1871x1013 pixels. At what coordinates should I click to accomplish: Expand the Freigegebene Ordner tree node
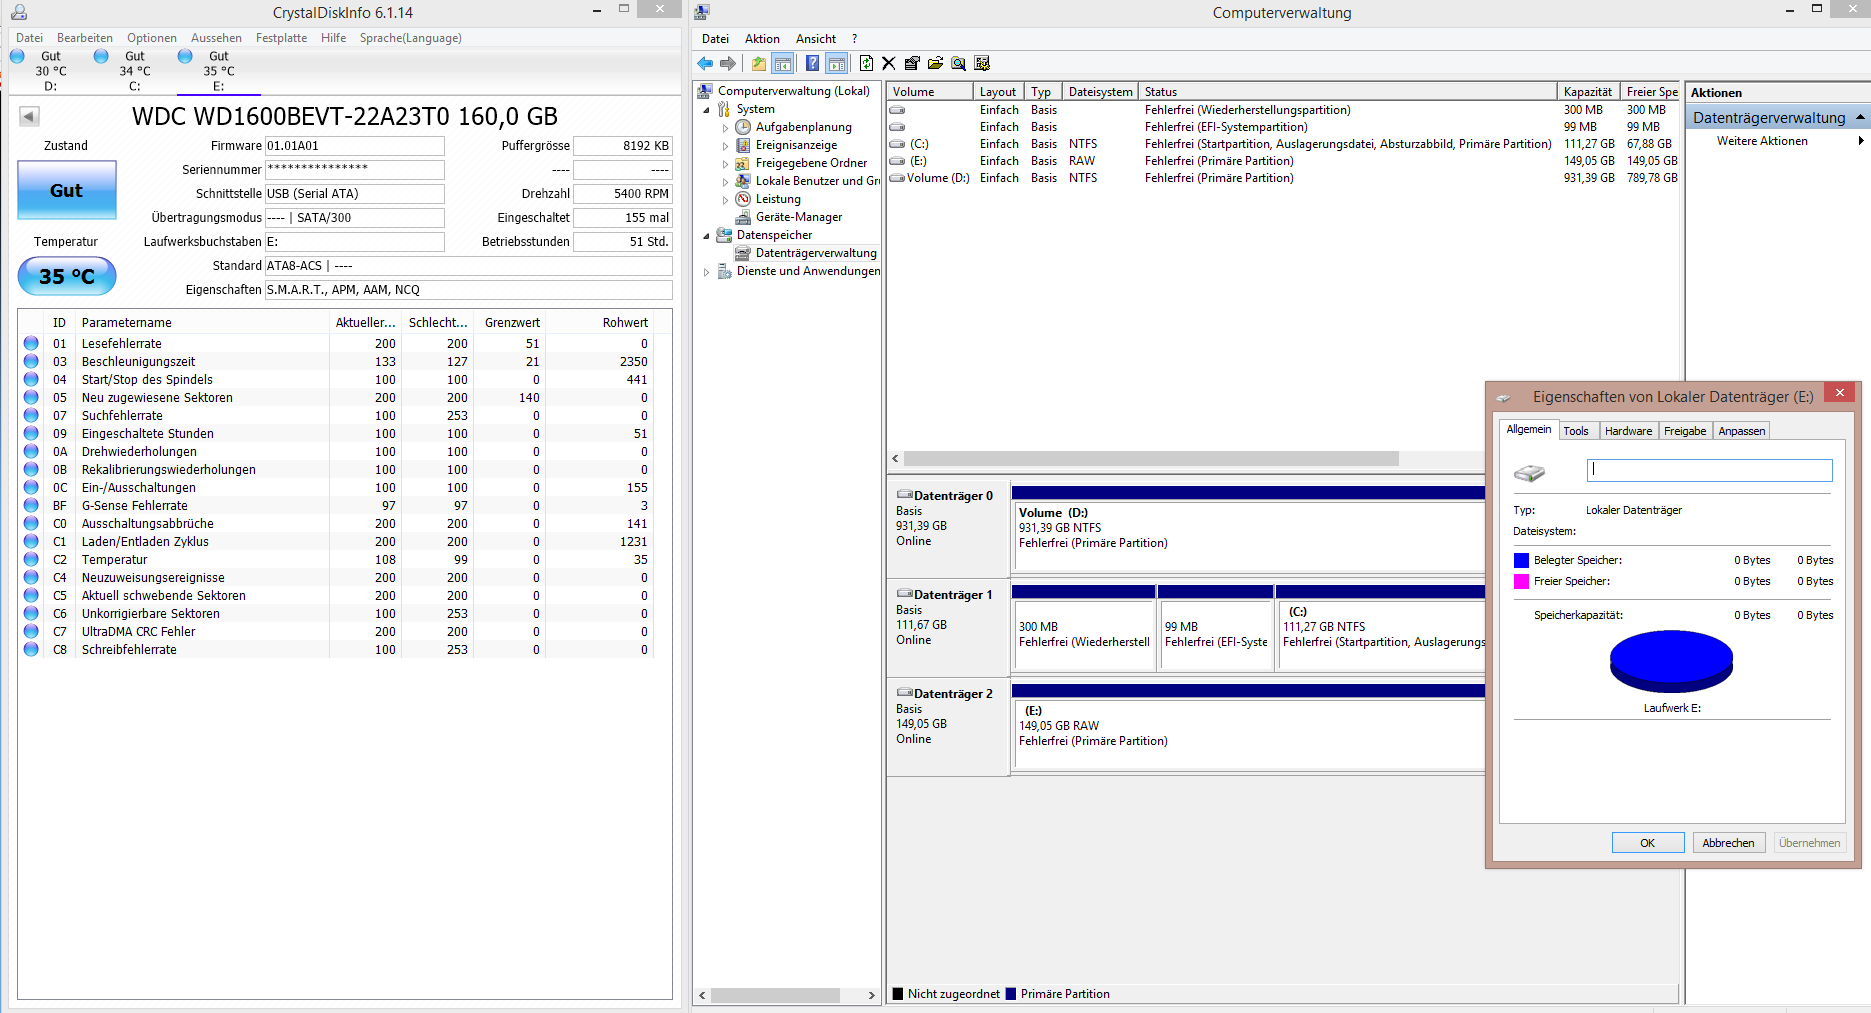725,164
